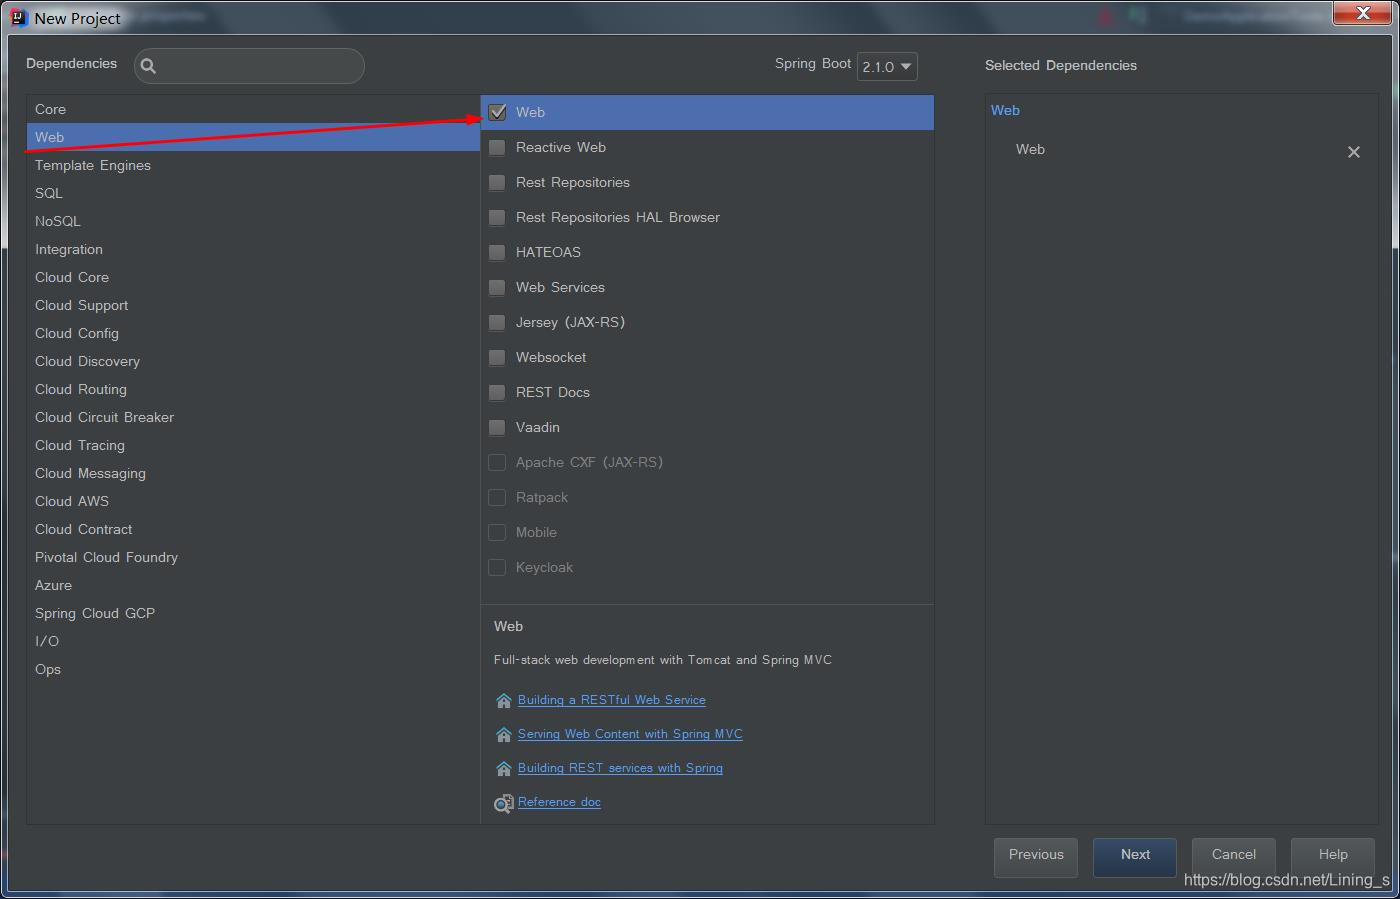Open the Help button

(1333, 856)
